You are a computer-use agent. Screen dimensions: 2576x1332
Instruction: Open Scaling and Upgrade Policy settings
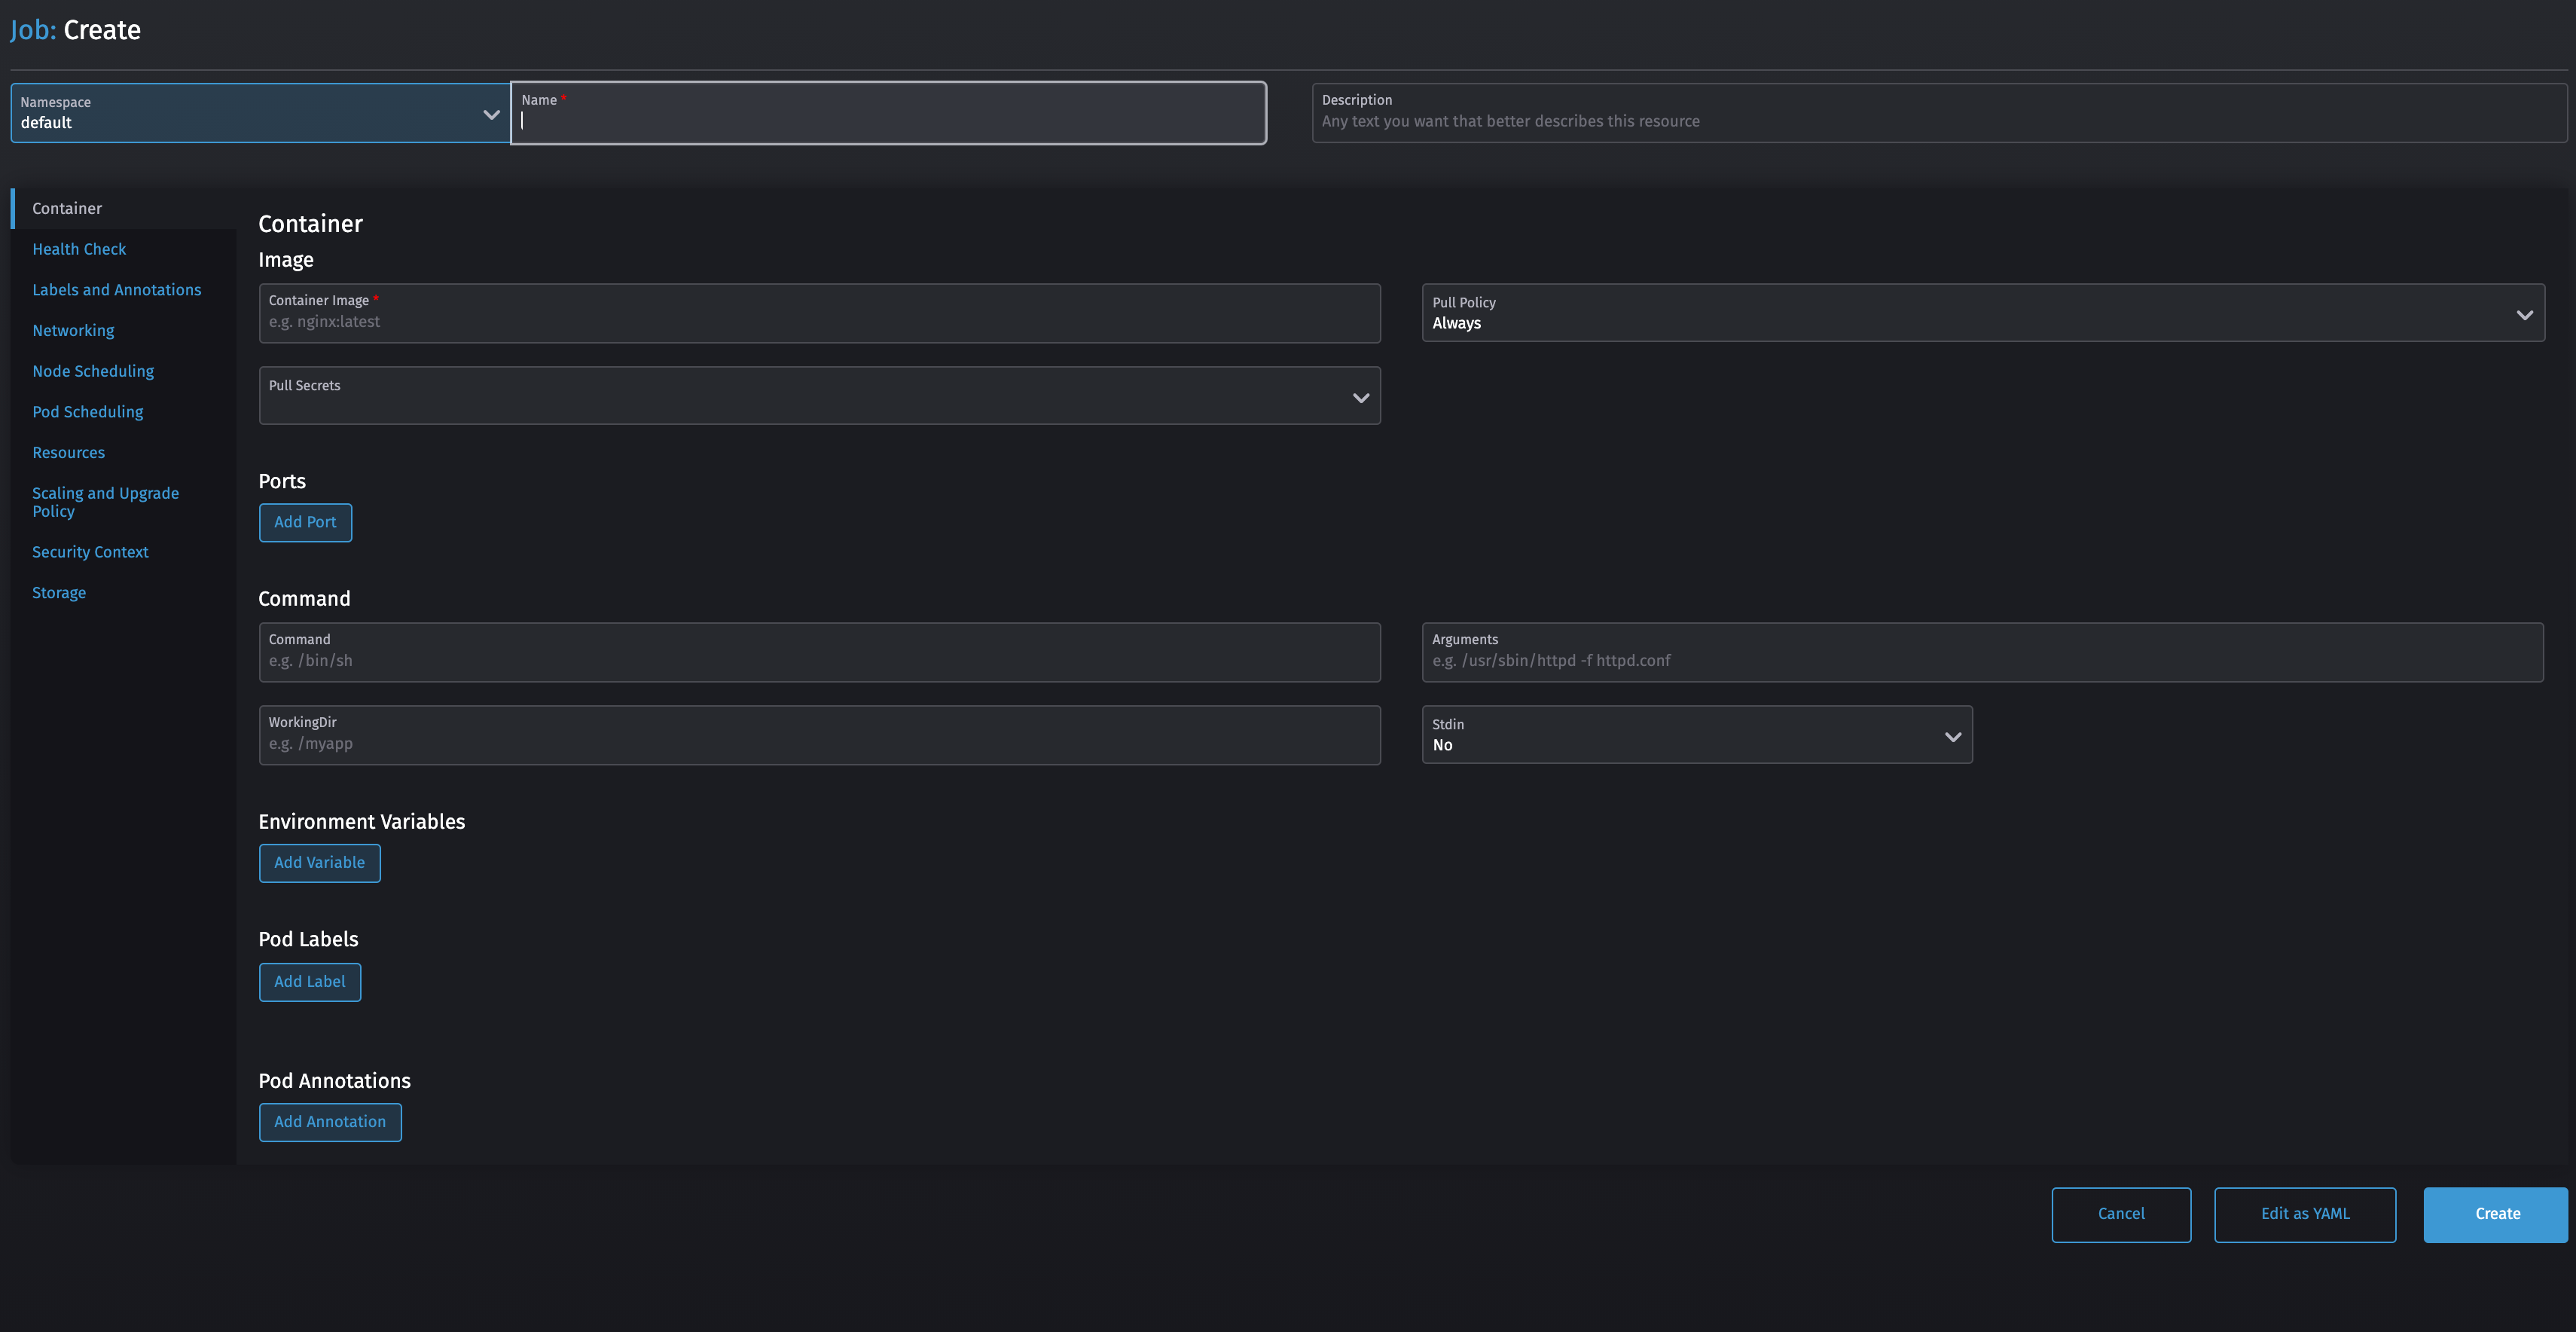(x=104, y=502)
